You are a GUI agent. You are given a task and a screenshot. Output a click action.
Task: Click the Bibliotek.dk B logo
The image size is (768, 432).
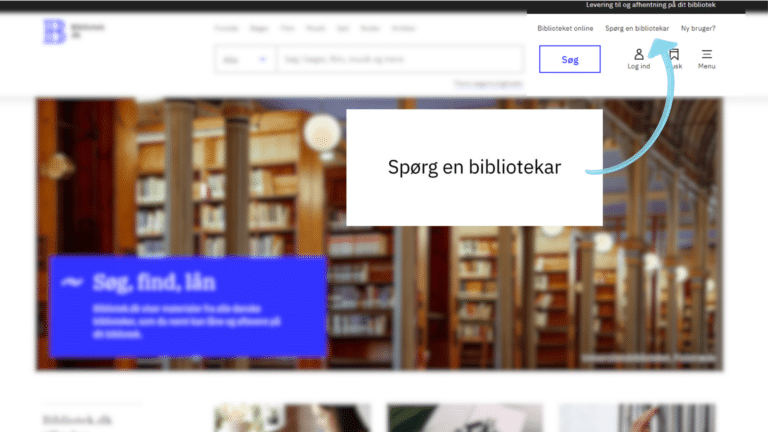[54, 31]
